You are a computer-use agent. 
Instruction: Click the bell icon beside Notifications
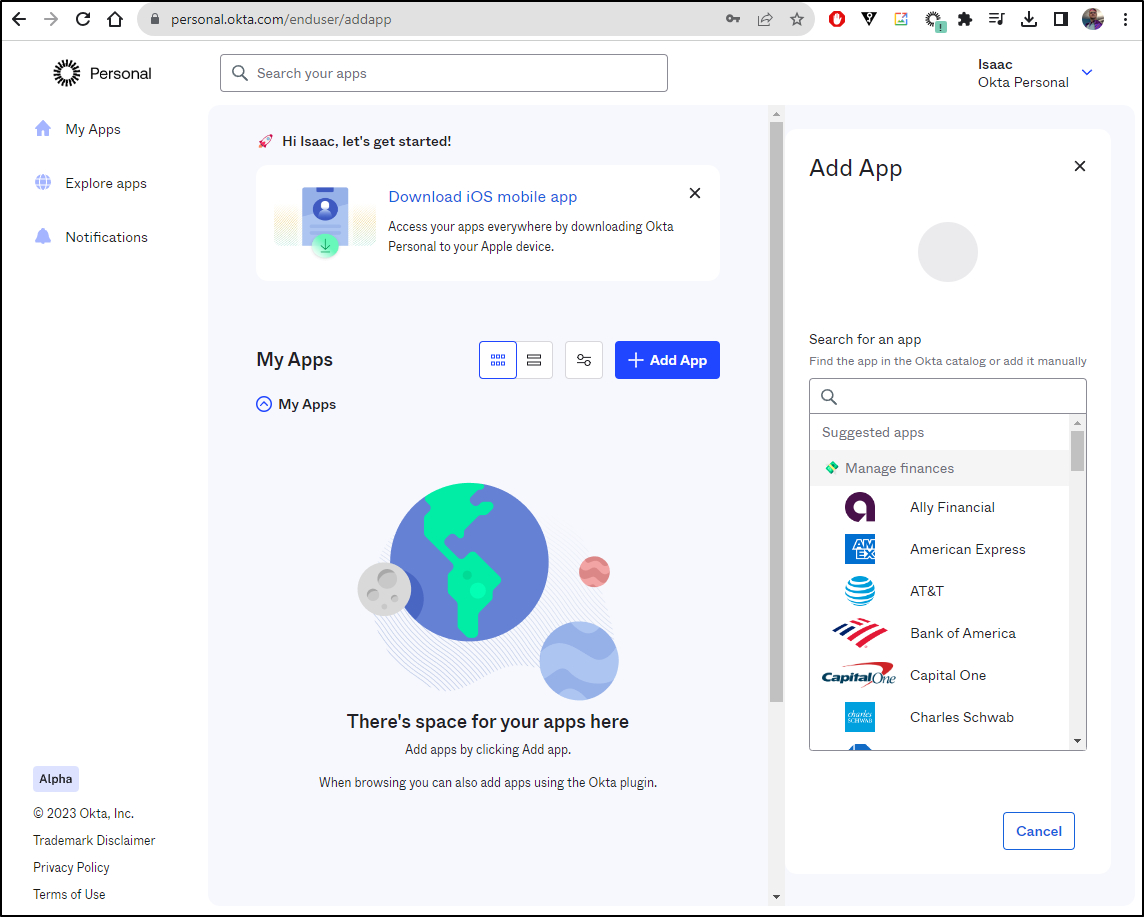(43, 236)
